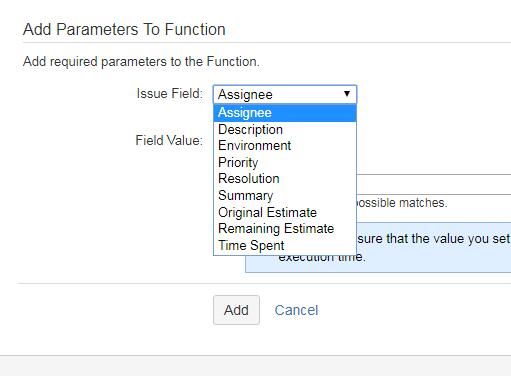Click the Field Value input box
This screenshot has height=376, width=511.
coord(433,184)
